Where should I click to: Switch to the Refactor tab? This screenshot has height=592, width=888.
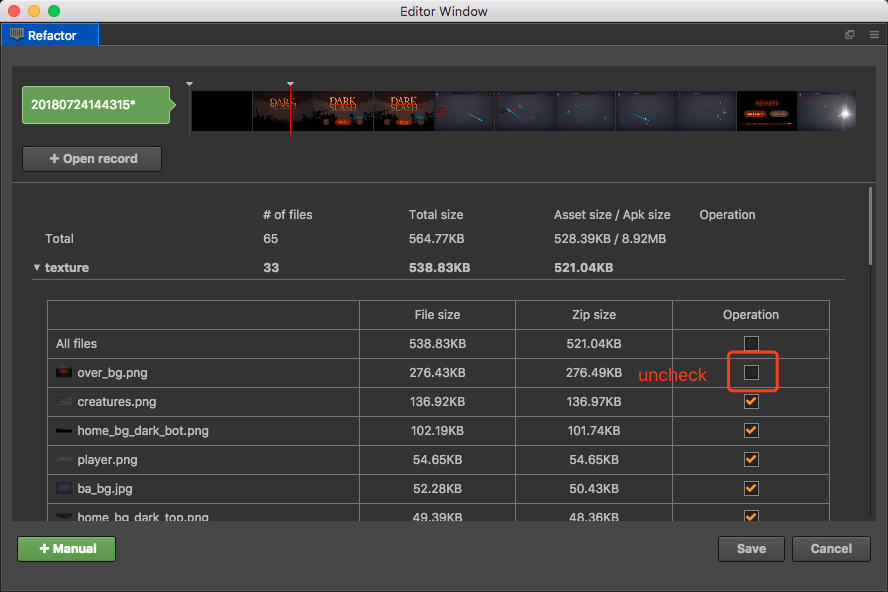tap(50, 35)
